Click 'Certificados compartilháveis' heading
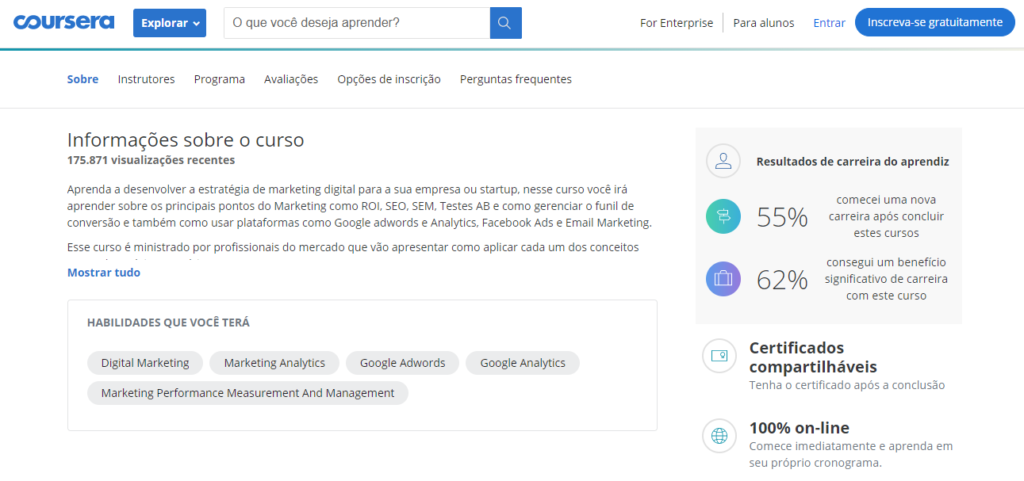The image size is (1024, 481). click(x=813, y=357)
